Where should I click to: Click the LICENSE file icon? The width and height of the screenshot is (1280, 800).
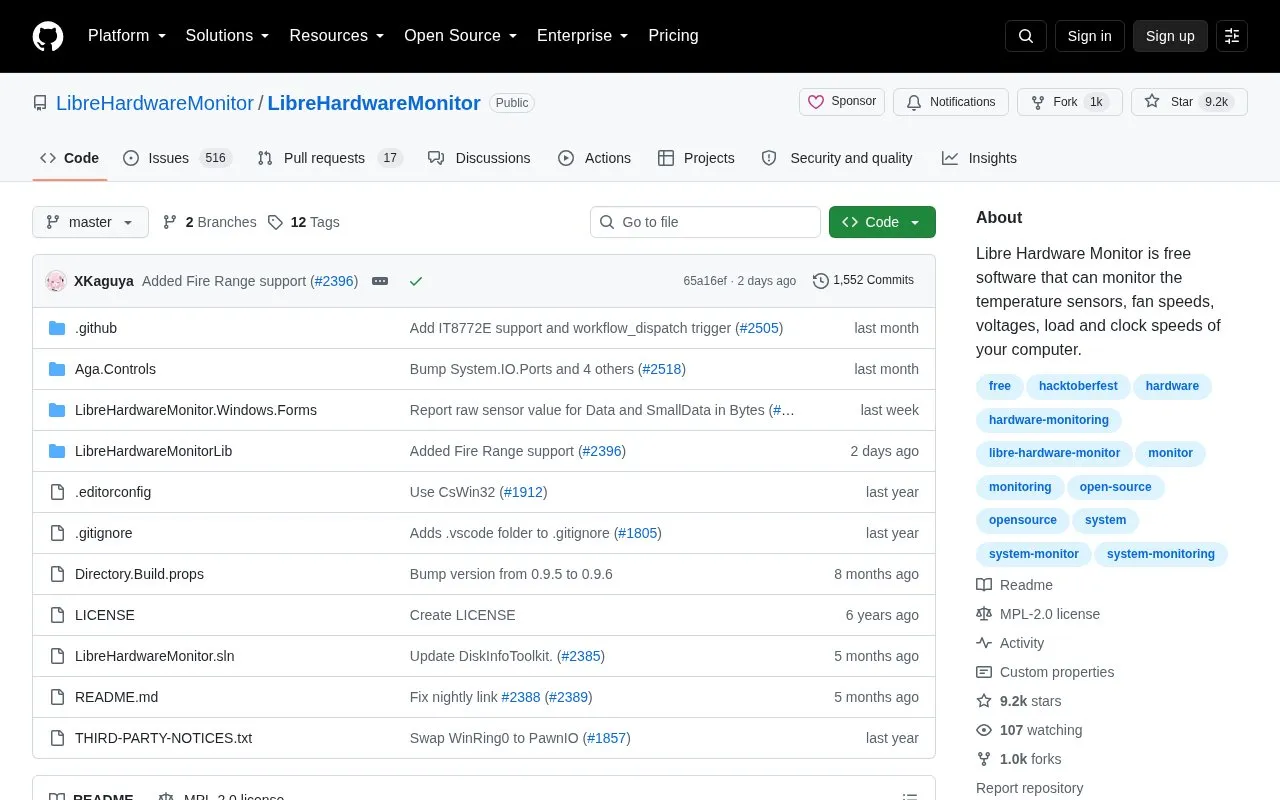click(x=57, y=615)
